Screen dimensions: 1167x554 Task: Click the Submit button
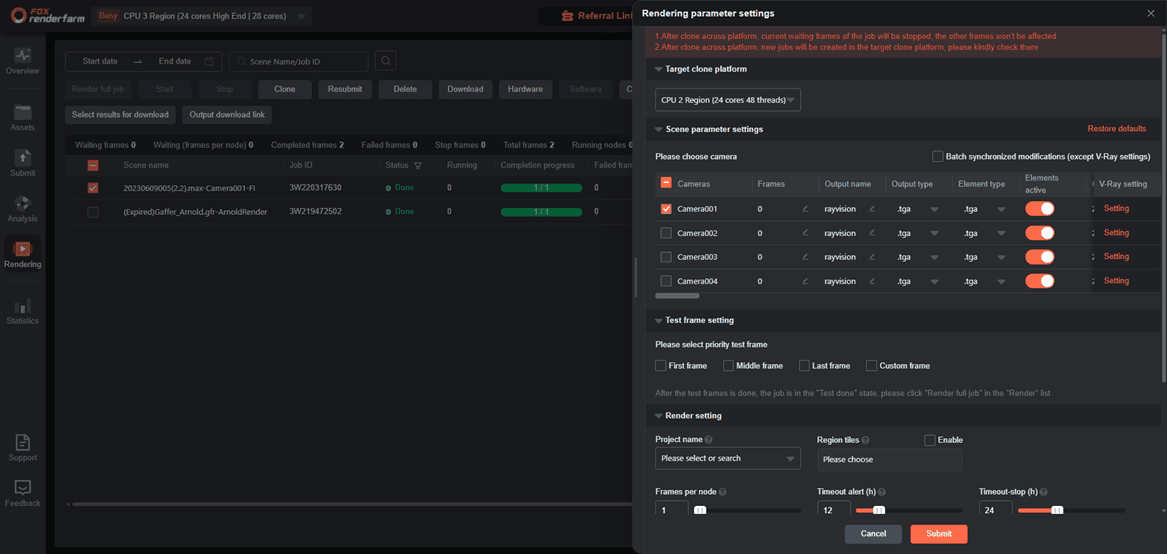(938, 534)
